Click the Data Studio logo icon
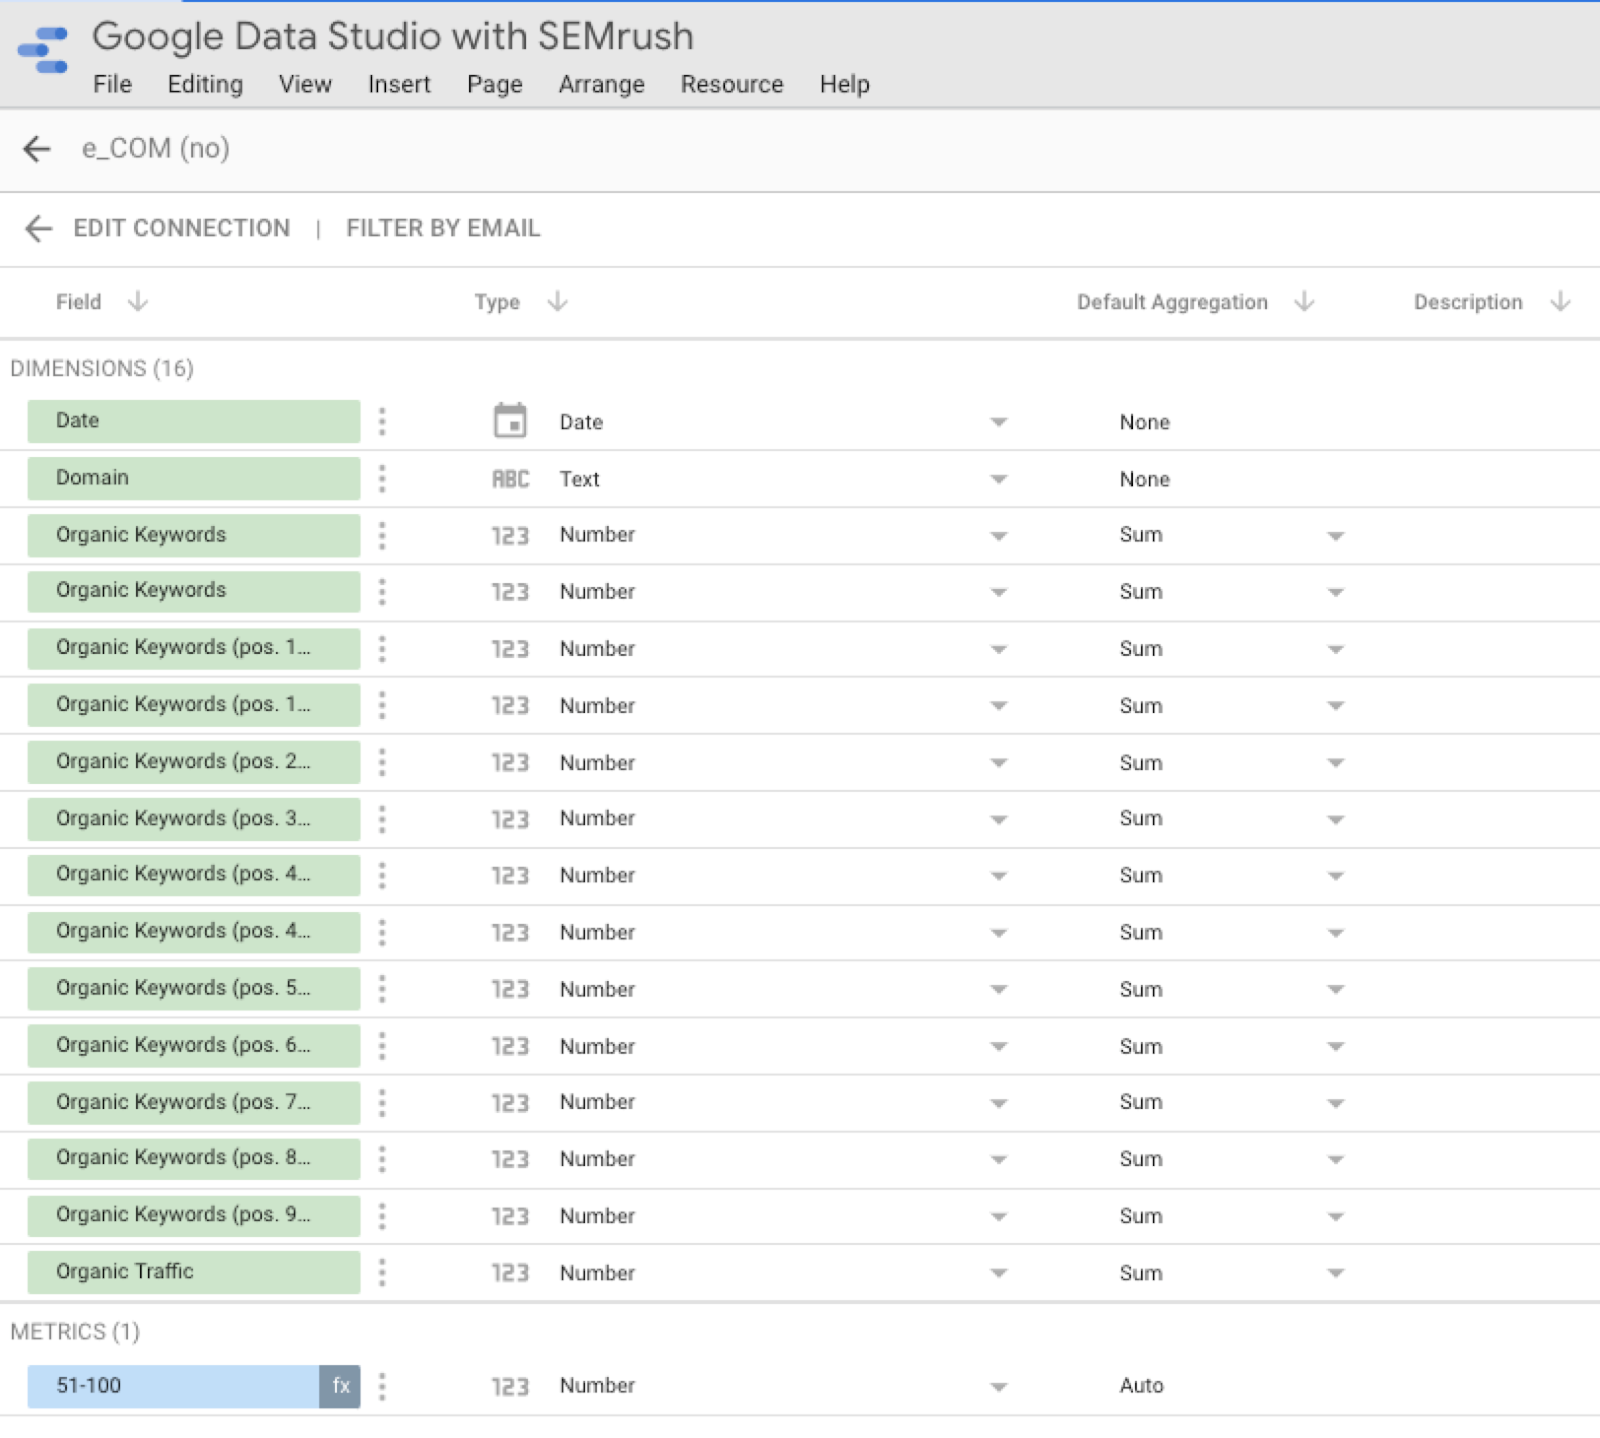This screenshot has height=1438, width=1600. [x=43, y=50]
